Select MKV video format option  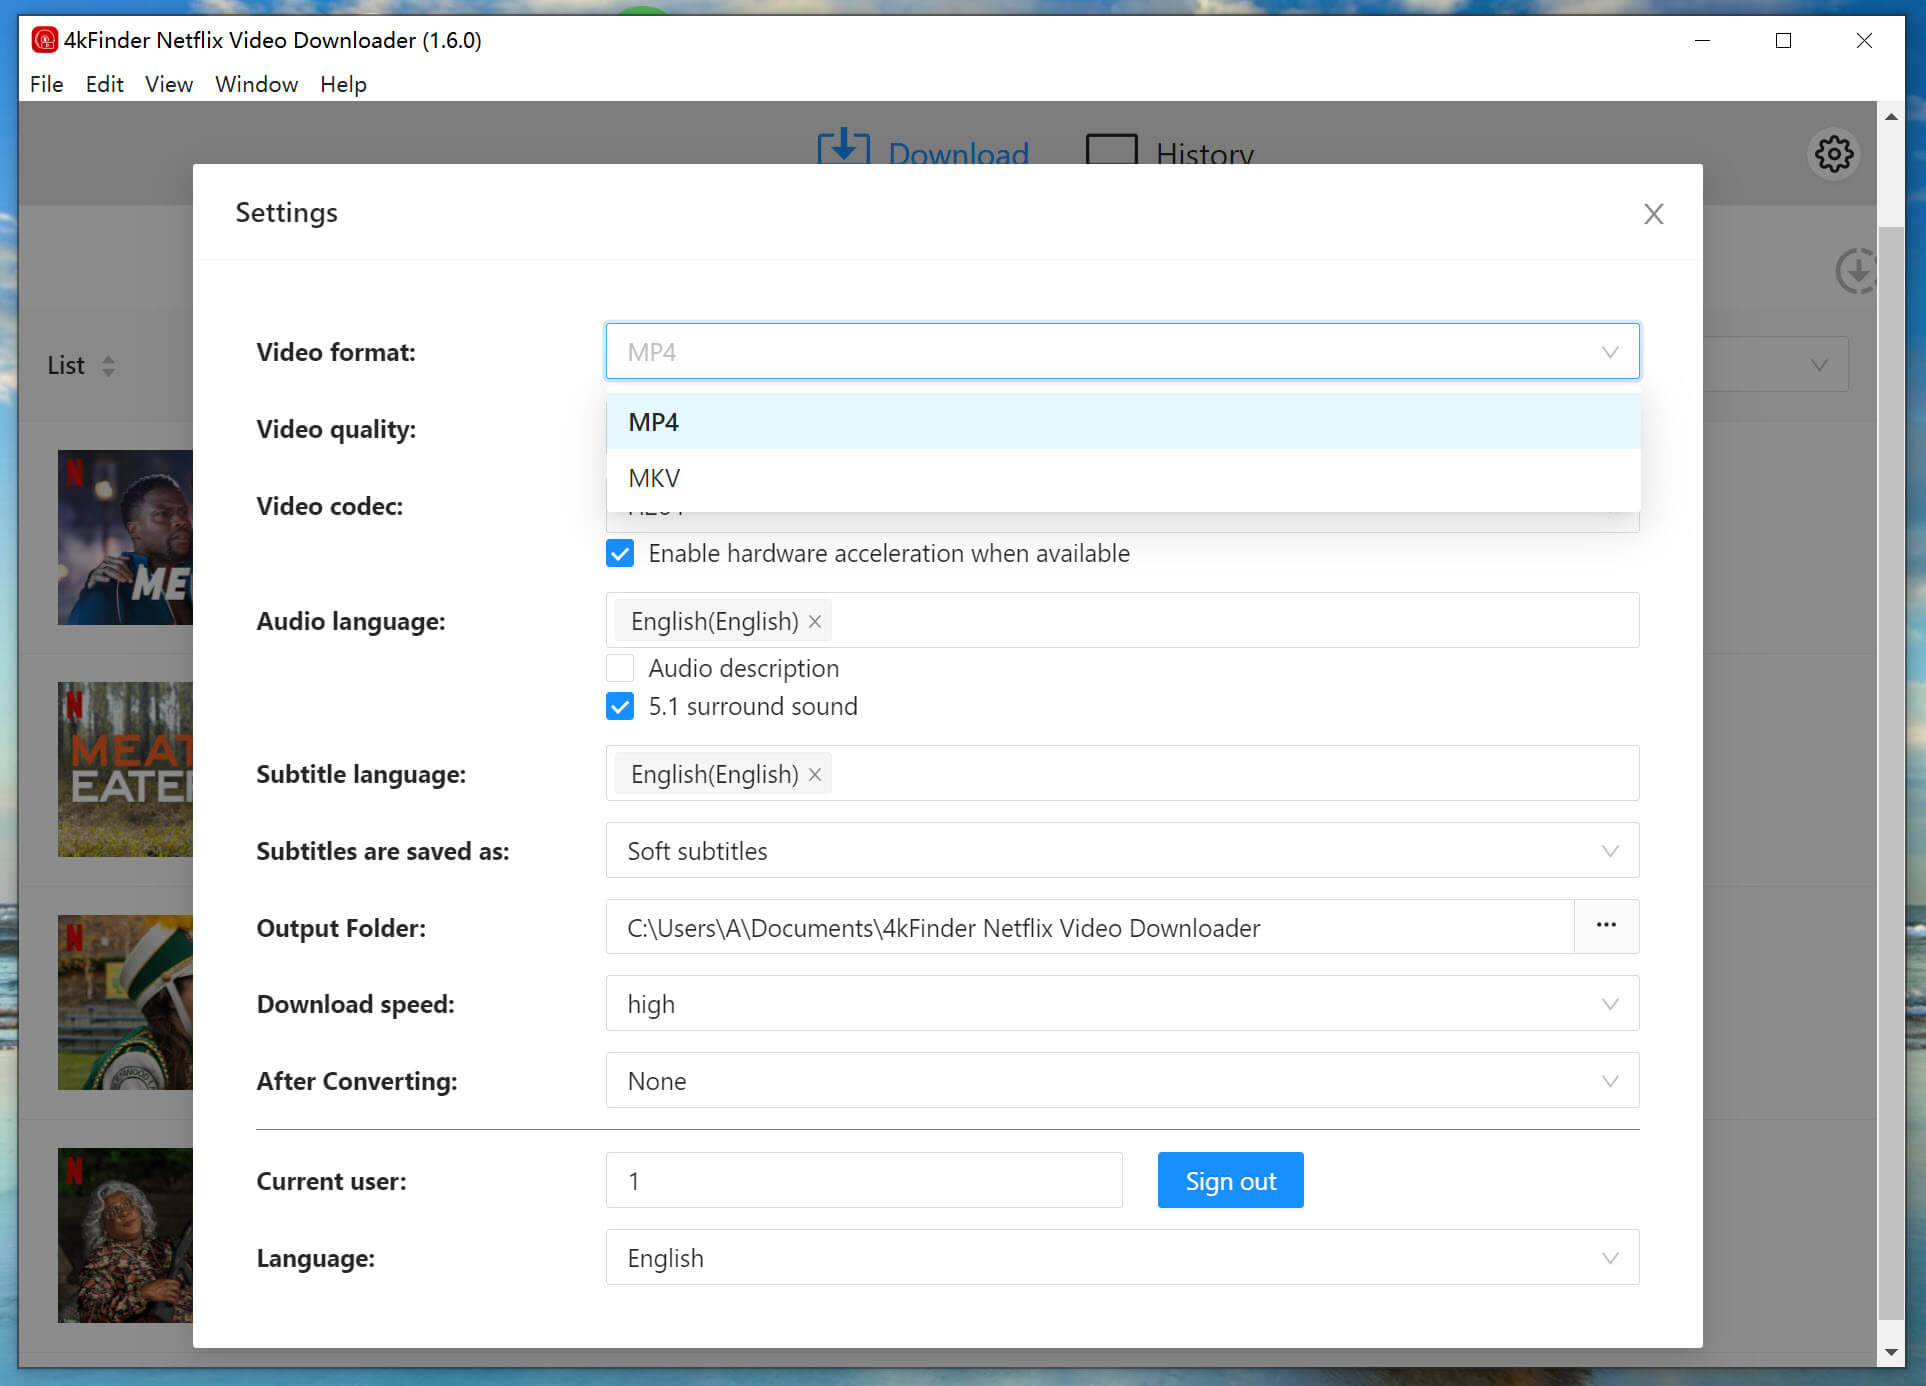tap(1122, 478)
